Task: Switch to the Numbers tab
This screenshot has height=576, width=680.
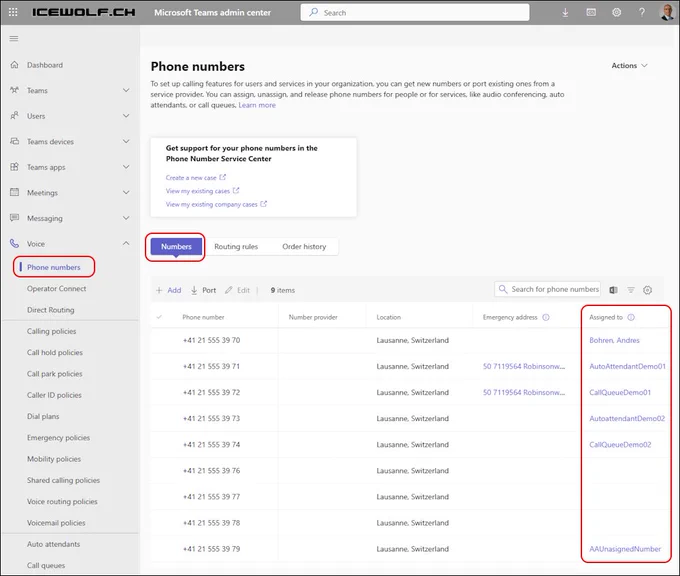Action: [176, 246]
